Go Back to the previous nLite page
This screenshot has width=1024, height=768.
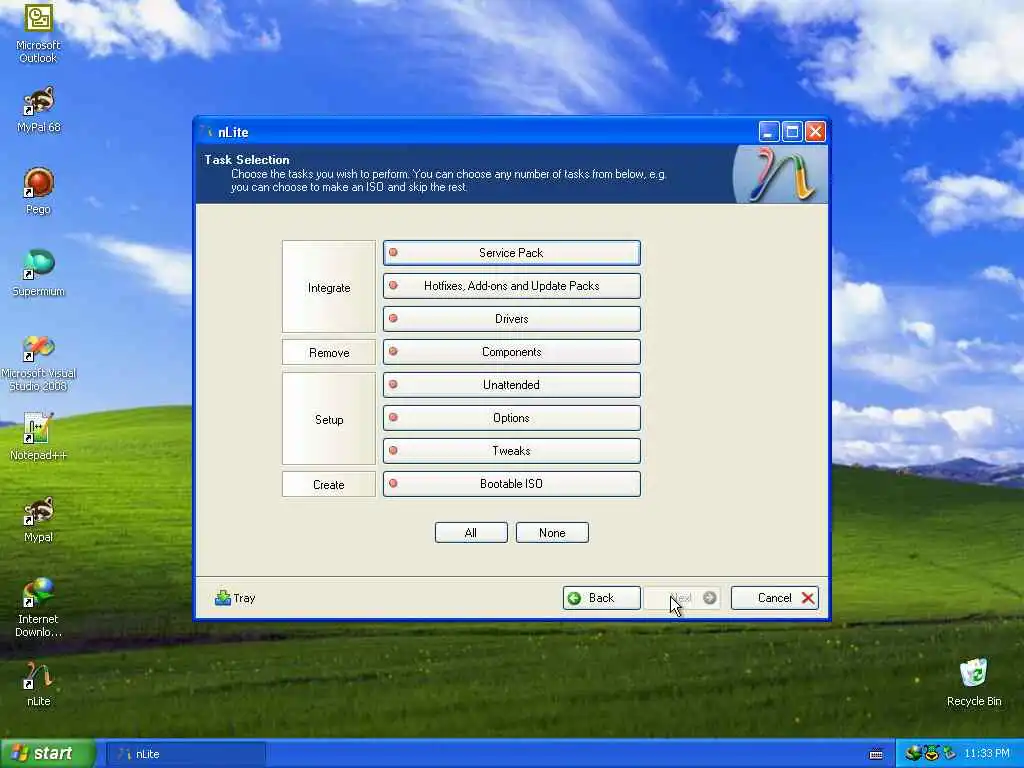(x=601, y=598)
